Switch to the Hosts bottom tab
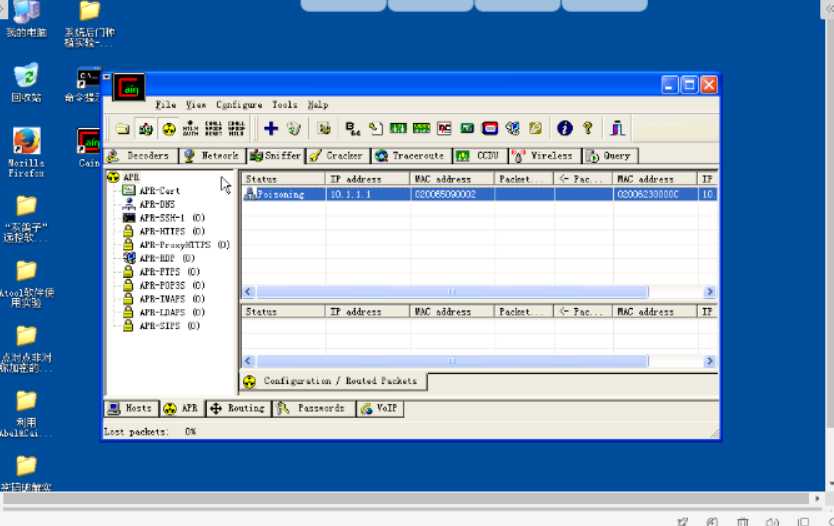 click(x=131, y=408)
